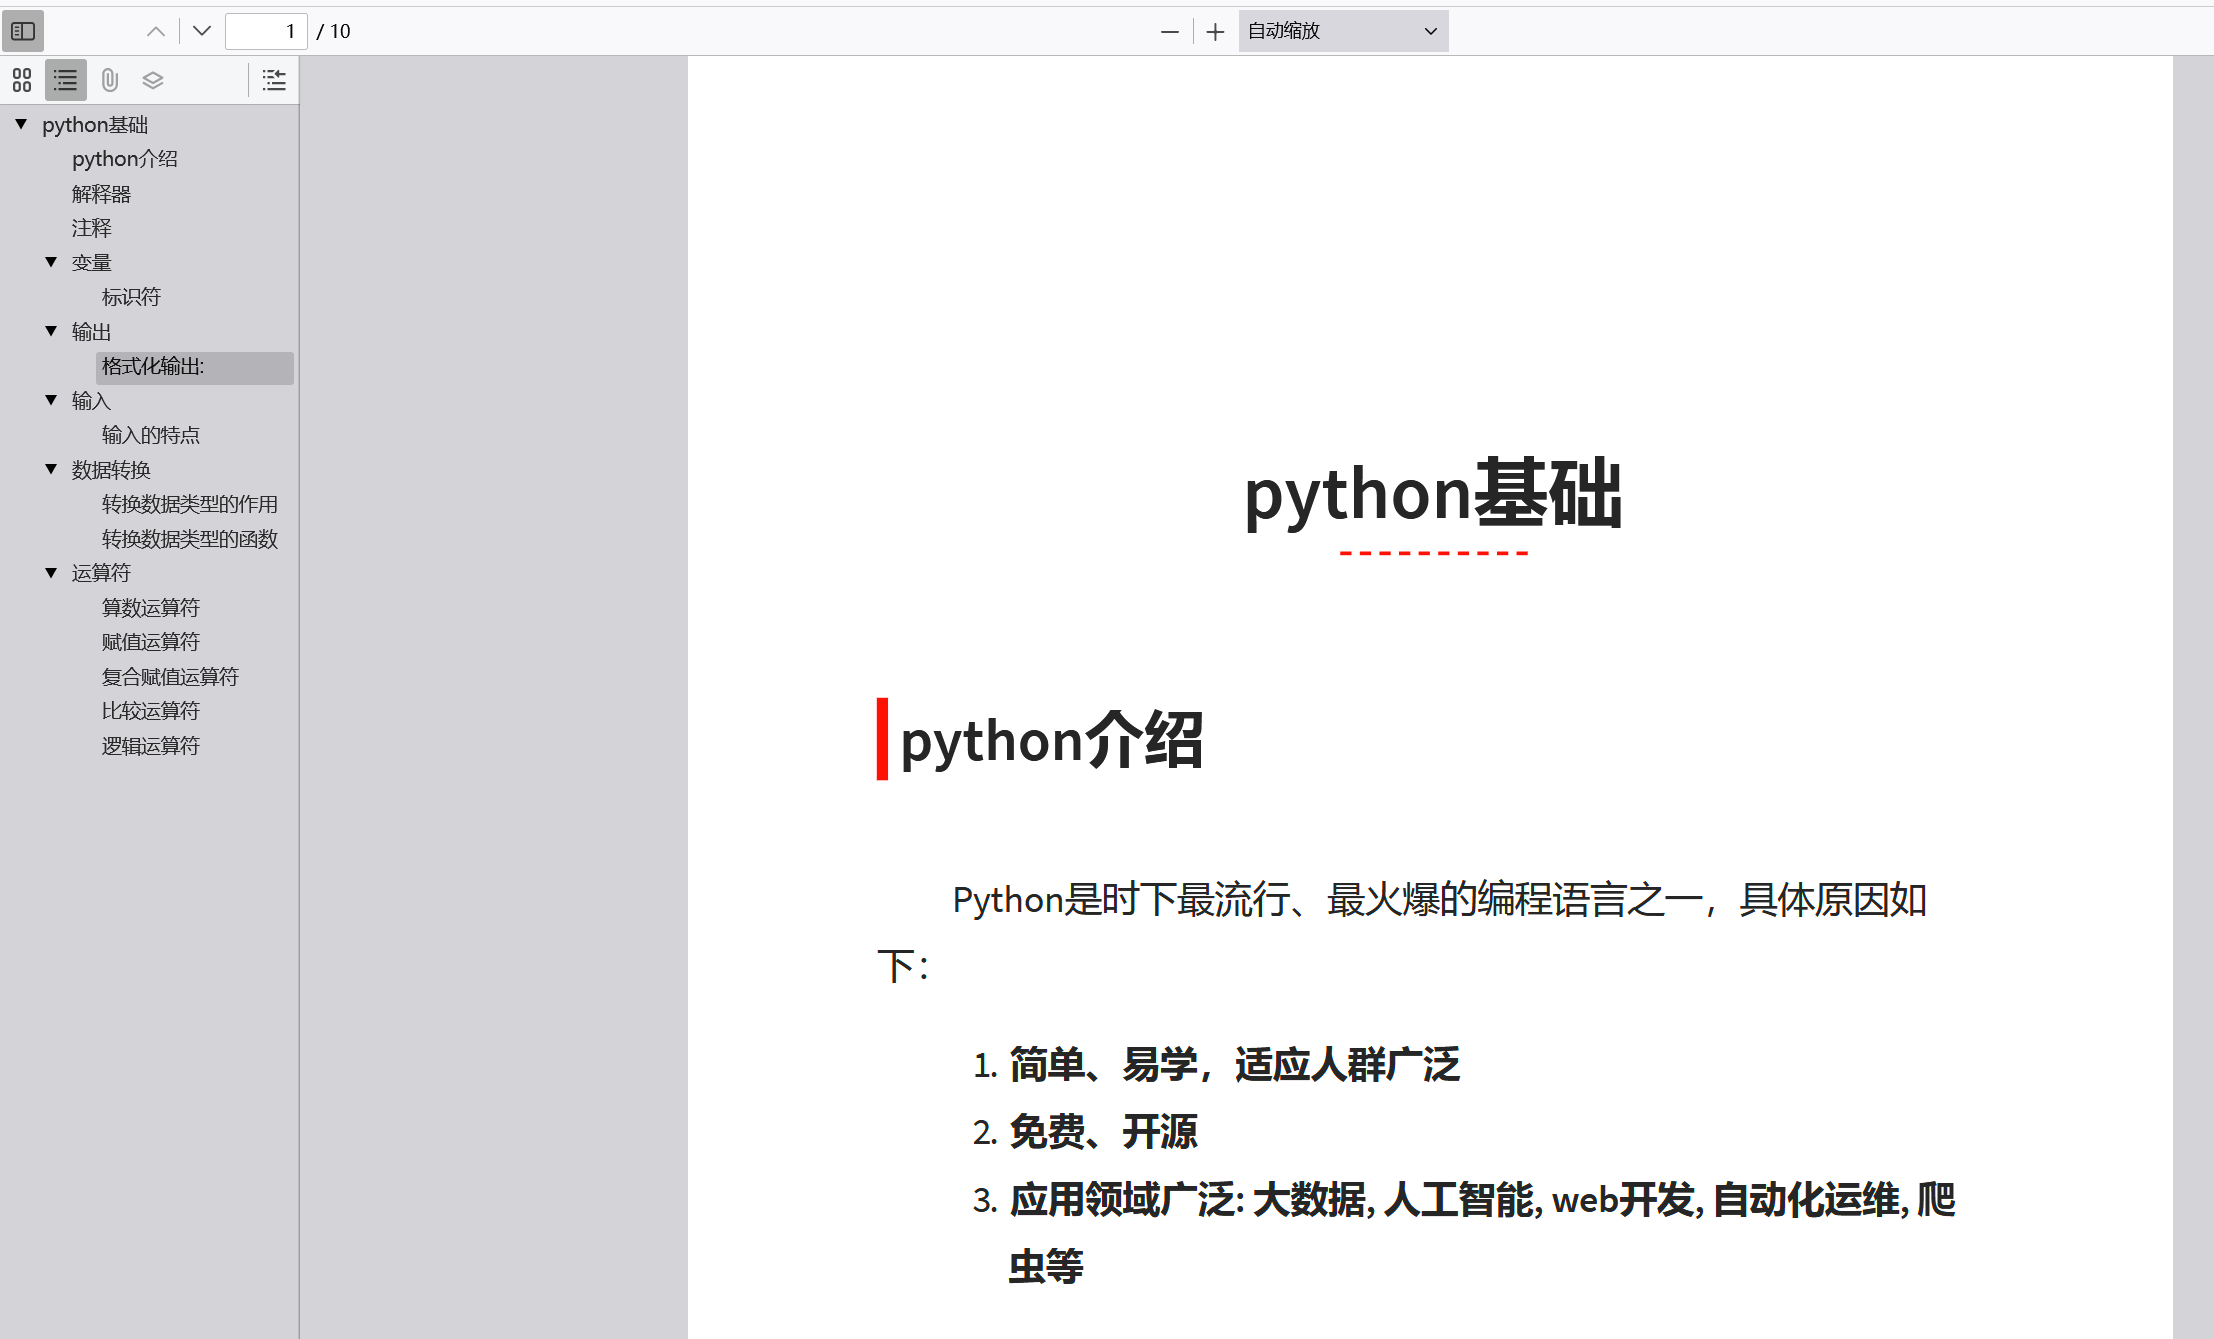
Task: Navigate to 标识符 outline entry
Action: tap(131, 297)
